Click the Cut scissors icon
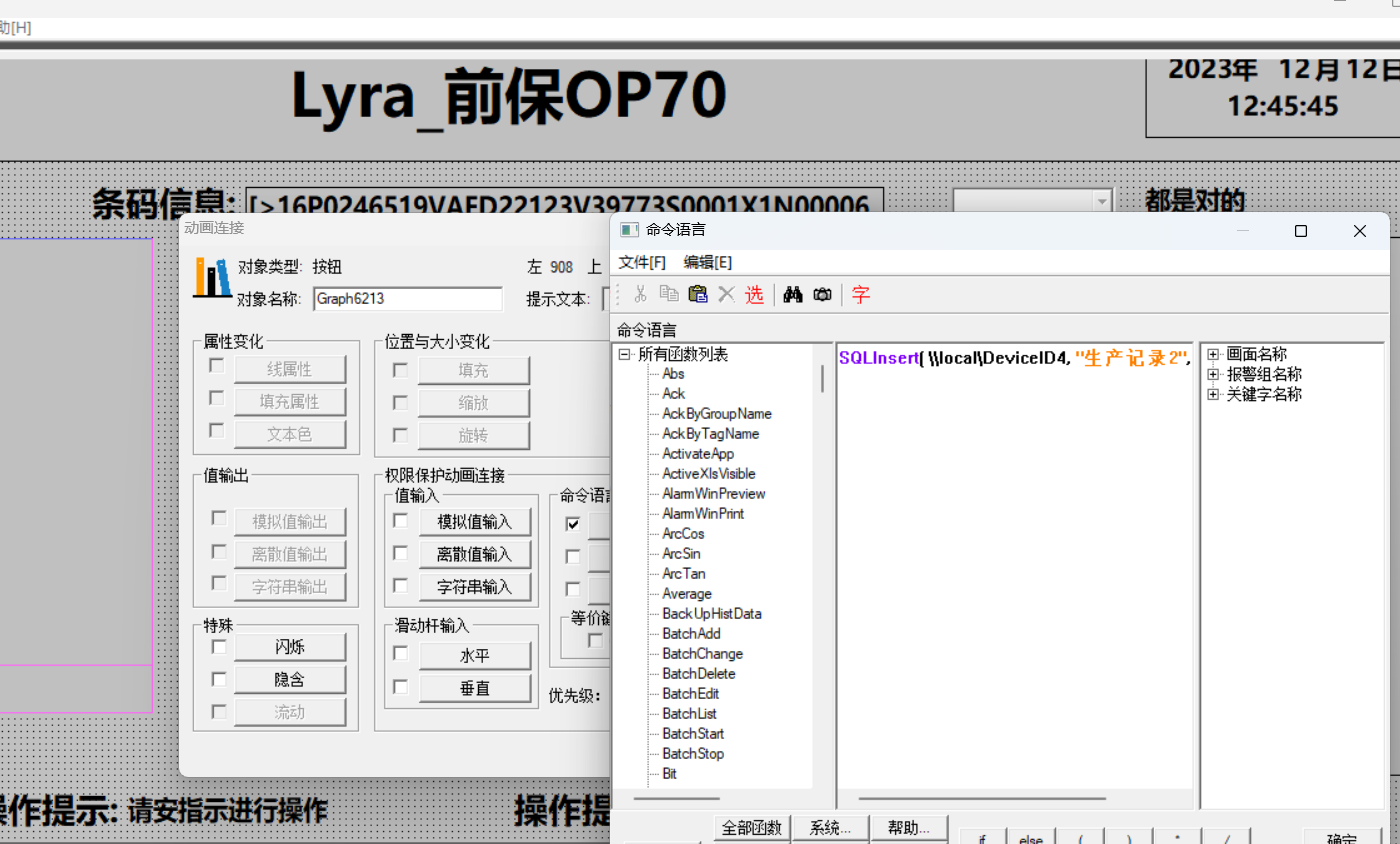Viewport: 1400px width, 844px height. (x=641, y=294)
